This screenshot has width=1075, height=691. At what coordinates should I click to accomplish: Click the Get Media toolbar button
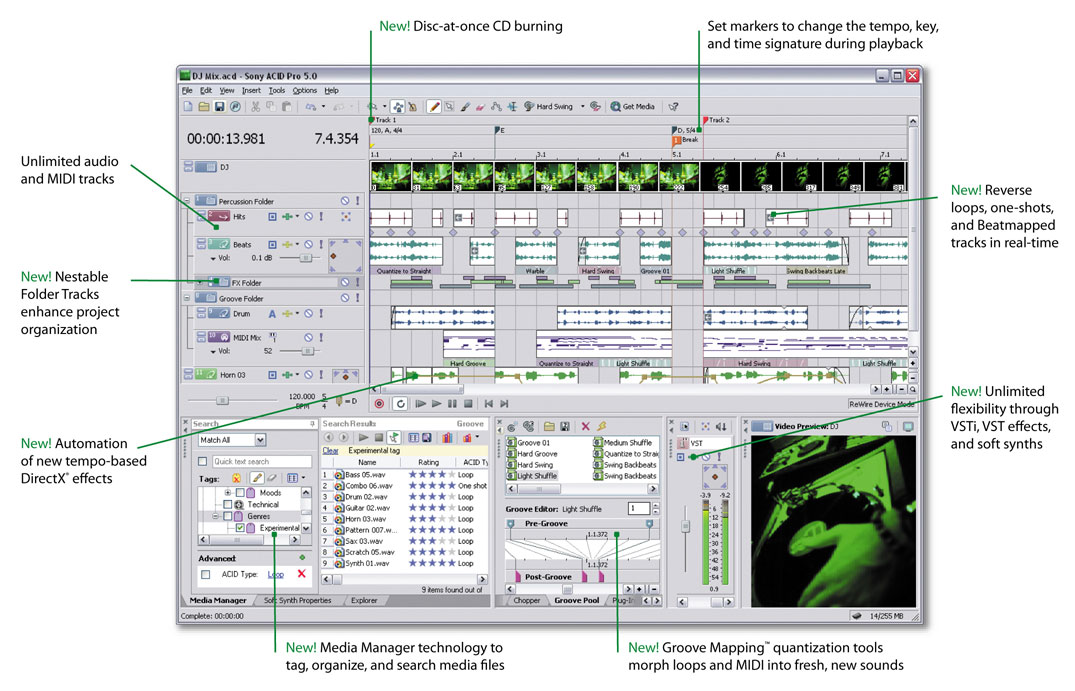[632, 107]
